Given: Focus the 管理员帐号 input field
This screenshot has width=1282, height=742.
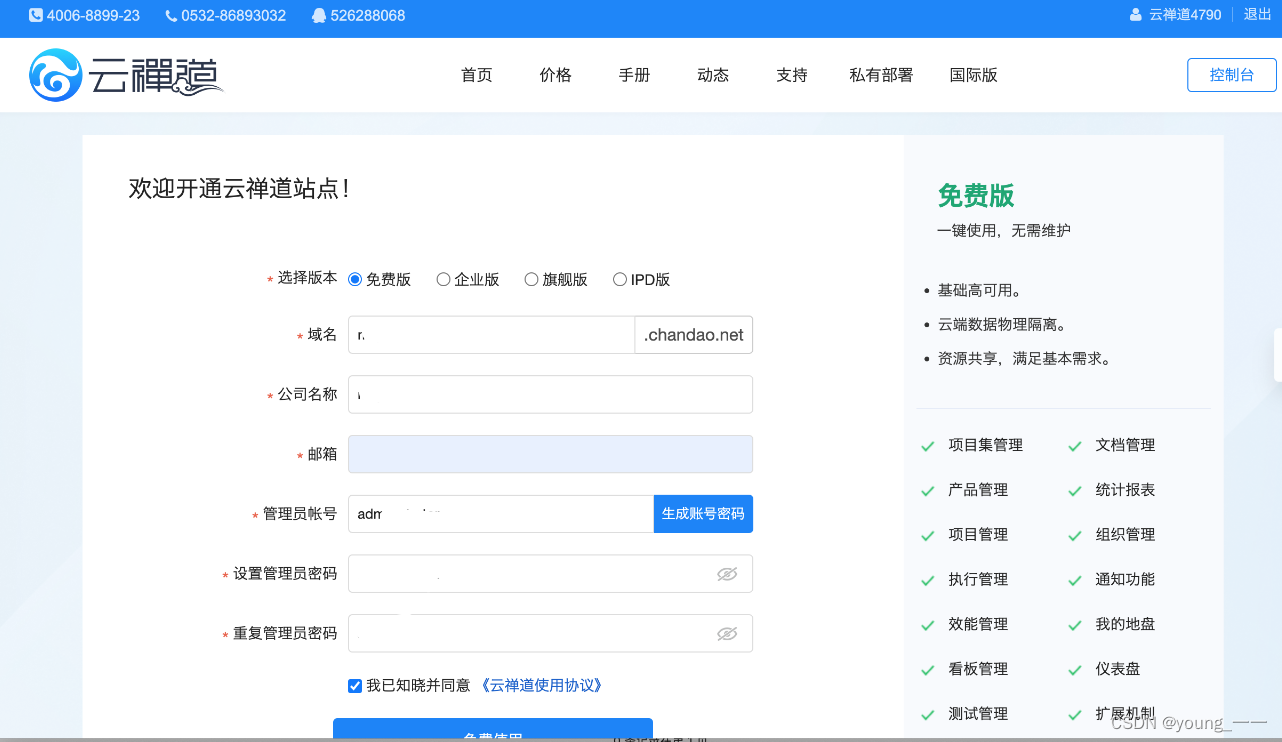Looking at the screenshot, I should click(501, 514).
